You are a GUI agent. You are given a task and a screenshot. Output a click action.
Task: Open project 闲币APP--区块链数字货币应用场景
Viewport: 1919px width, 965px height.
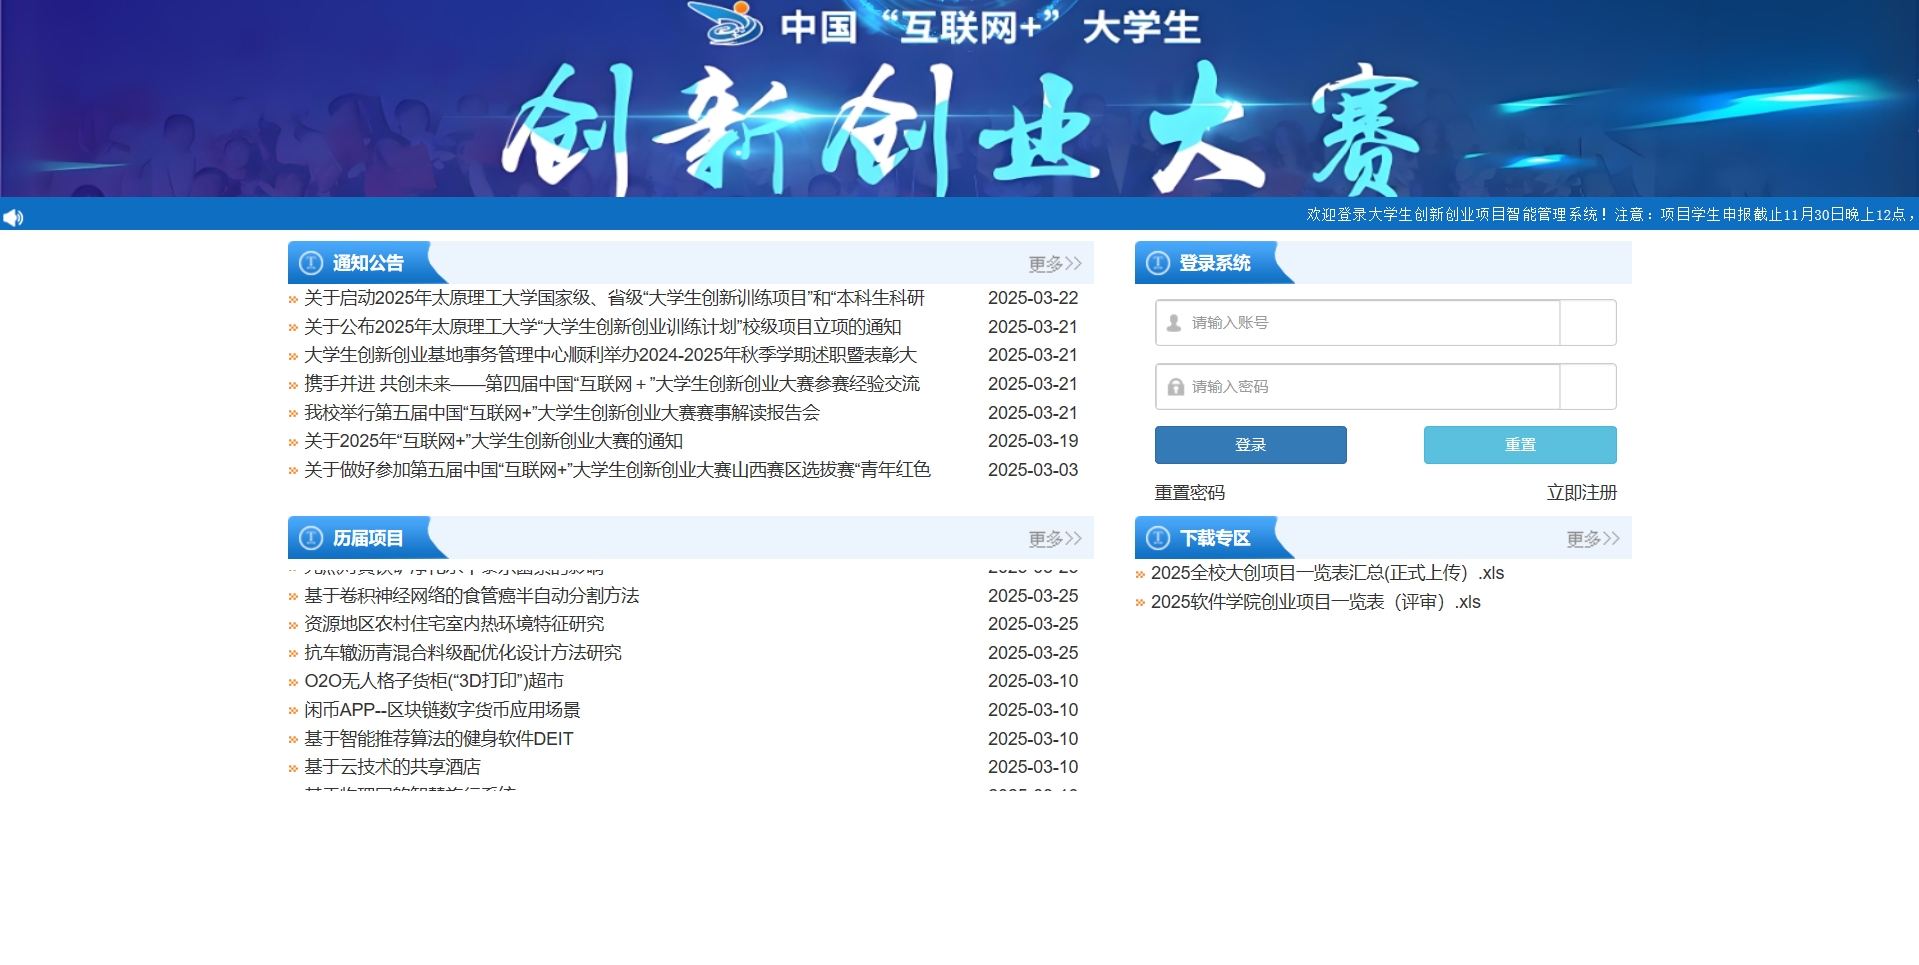[442, 710]
